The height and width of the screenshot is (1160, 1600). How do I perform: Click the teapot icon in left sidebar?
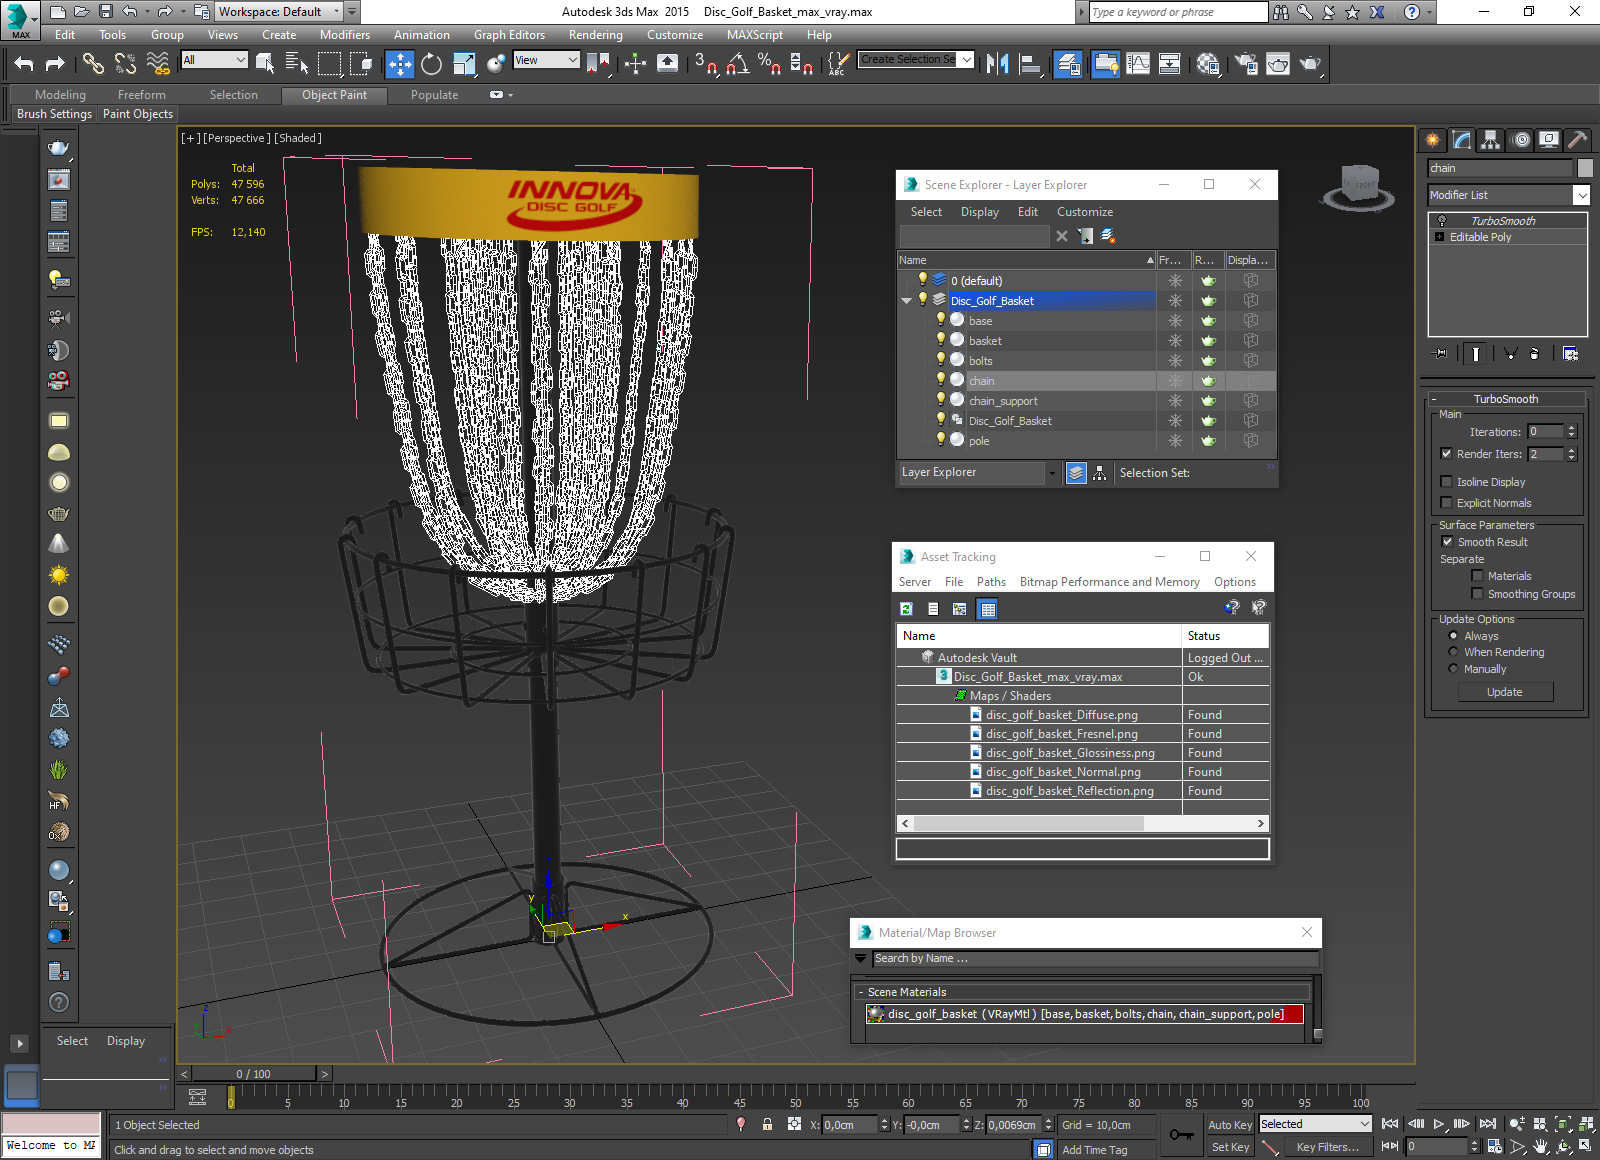(x=59, y=148)
